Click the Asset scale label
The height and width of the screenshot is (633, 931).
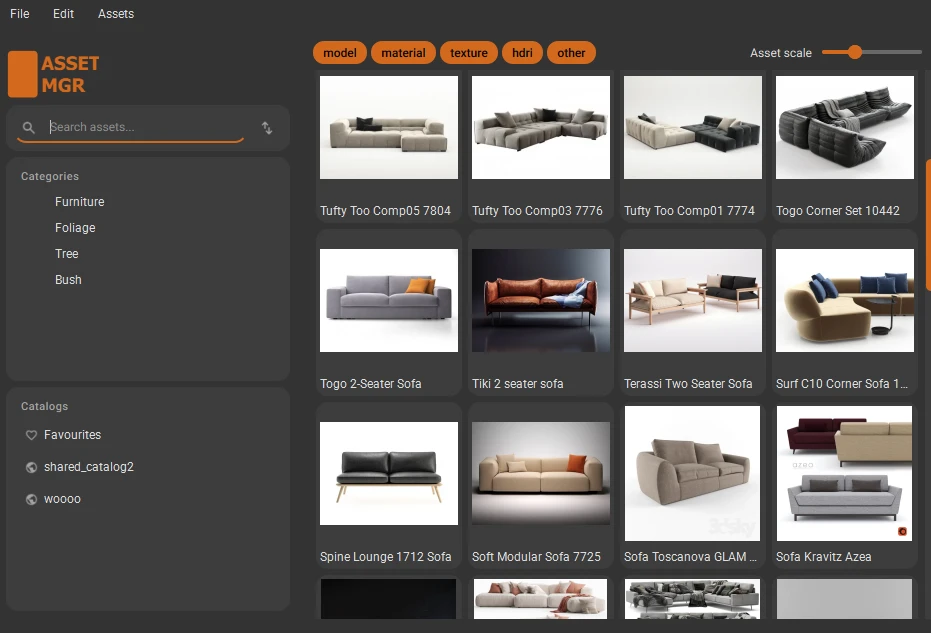781,53
